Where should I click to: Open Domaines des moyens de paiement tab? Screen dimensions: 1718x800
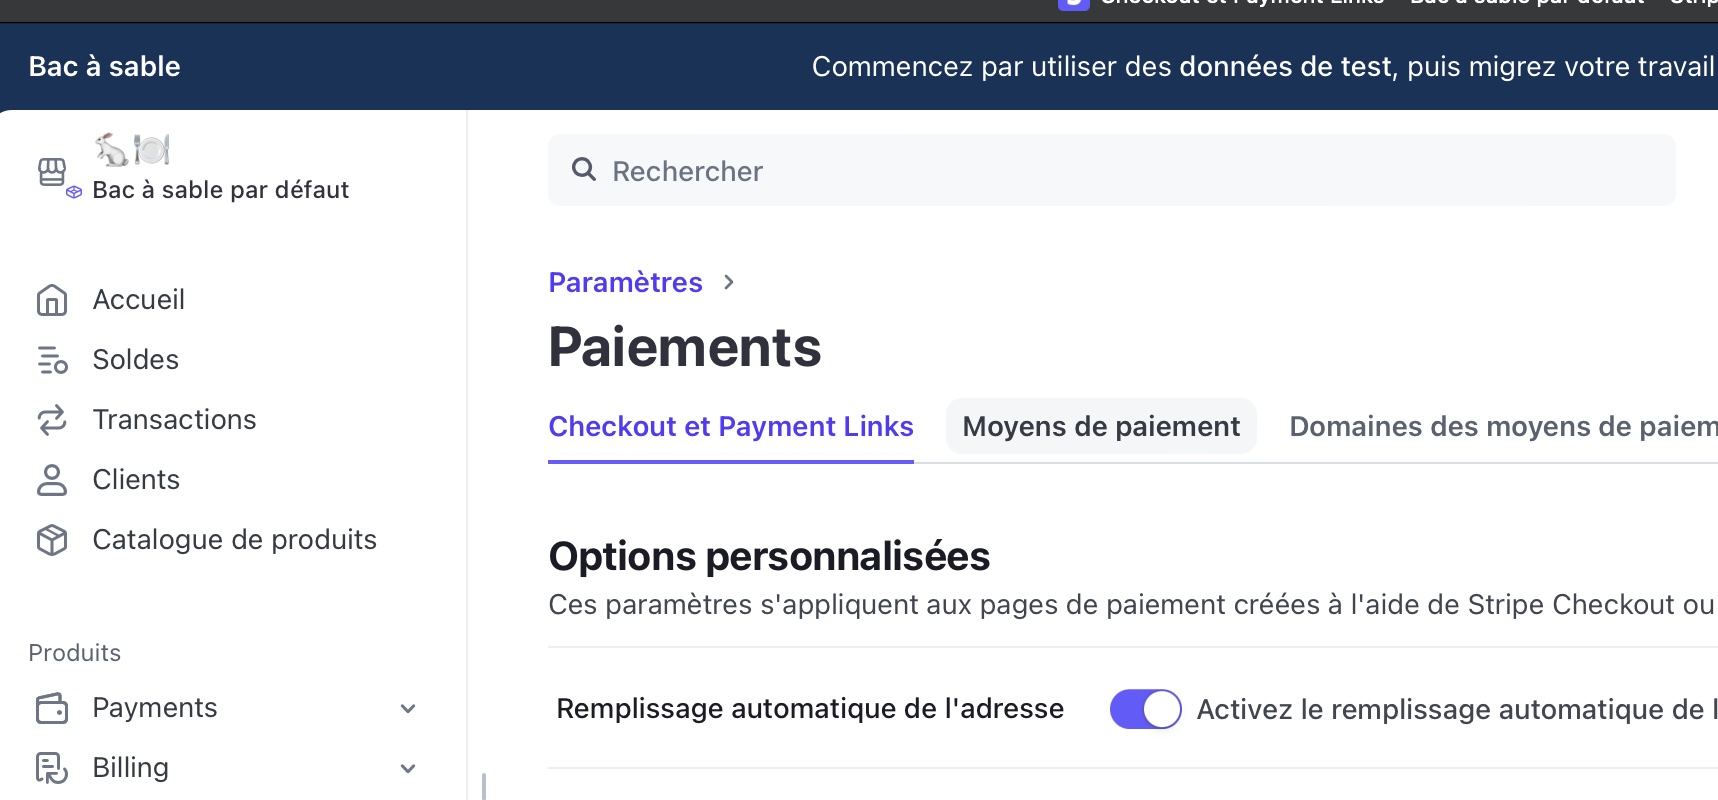[1503, 427]
